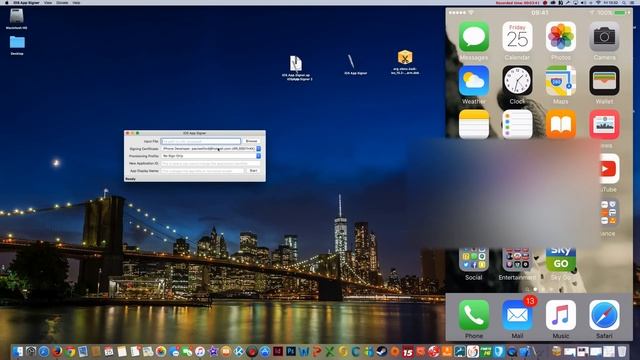This screenshot has height=360, width=640.
Task: Open the Social folder on the iPhone
Action: point(473,260)
